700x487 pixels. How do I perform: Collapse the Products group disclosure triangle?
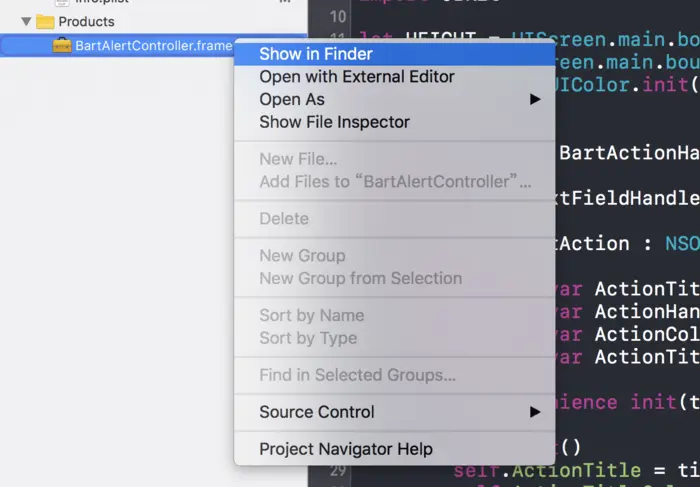pyautogui.click(x=26, y=21)
